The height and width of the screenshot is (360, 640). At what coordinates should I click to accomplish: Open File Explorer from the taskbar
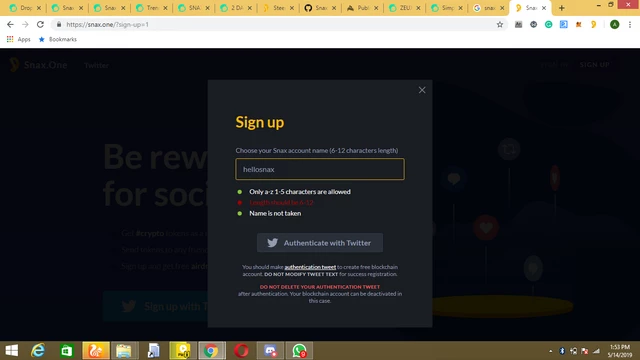124,351
